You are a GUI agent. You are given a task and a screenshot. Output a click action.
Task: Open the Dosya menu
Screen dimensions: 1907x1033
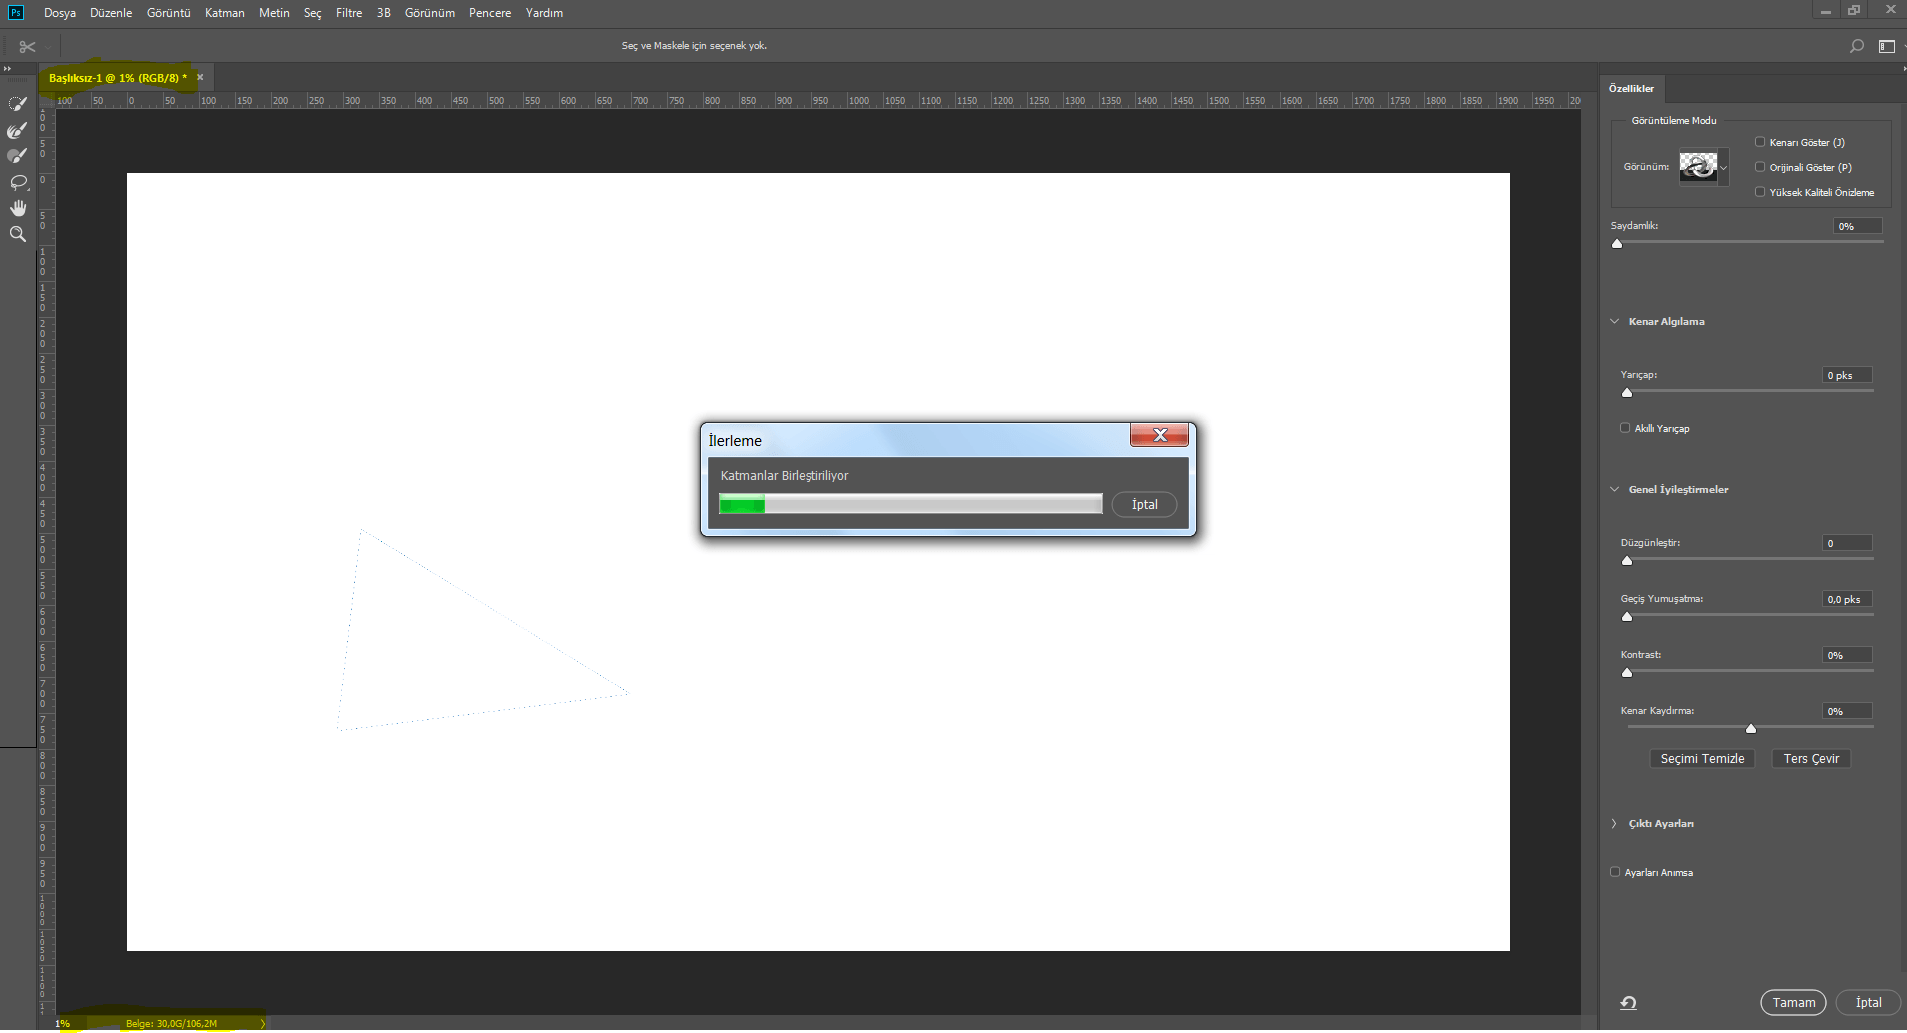click(60, 13)
